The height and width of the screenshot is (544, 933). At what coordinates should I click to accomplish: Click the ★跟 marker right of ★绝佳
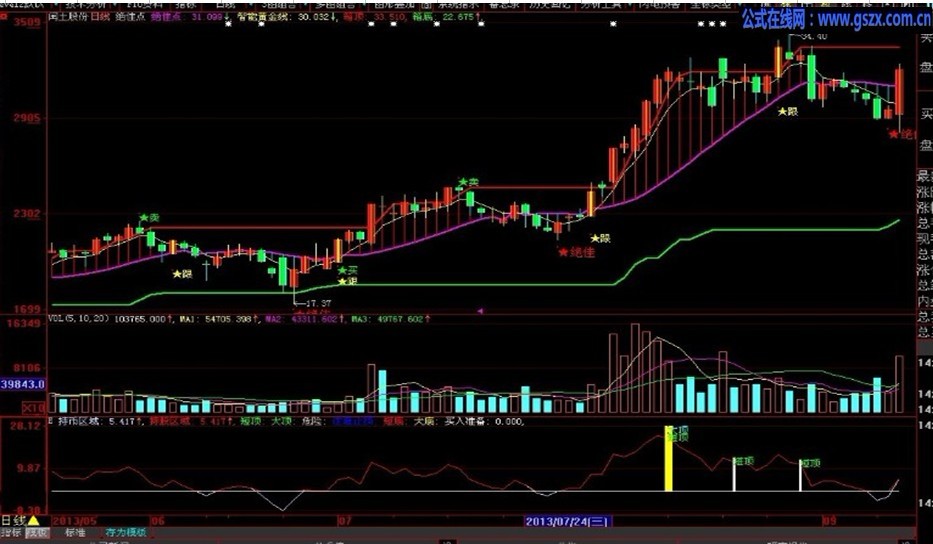click(600, 238)
